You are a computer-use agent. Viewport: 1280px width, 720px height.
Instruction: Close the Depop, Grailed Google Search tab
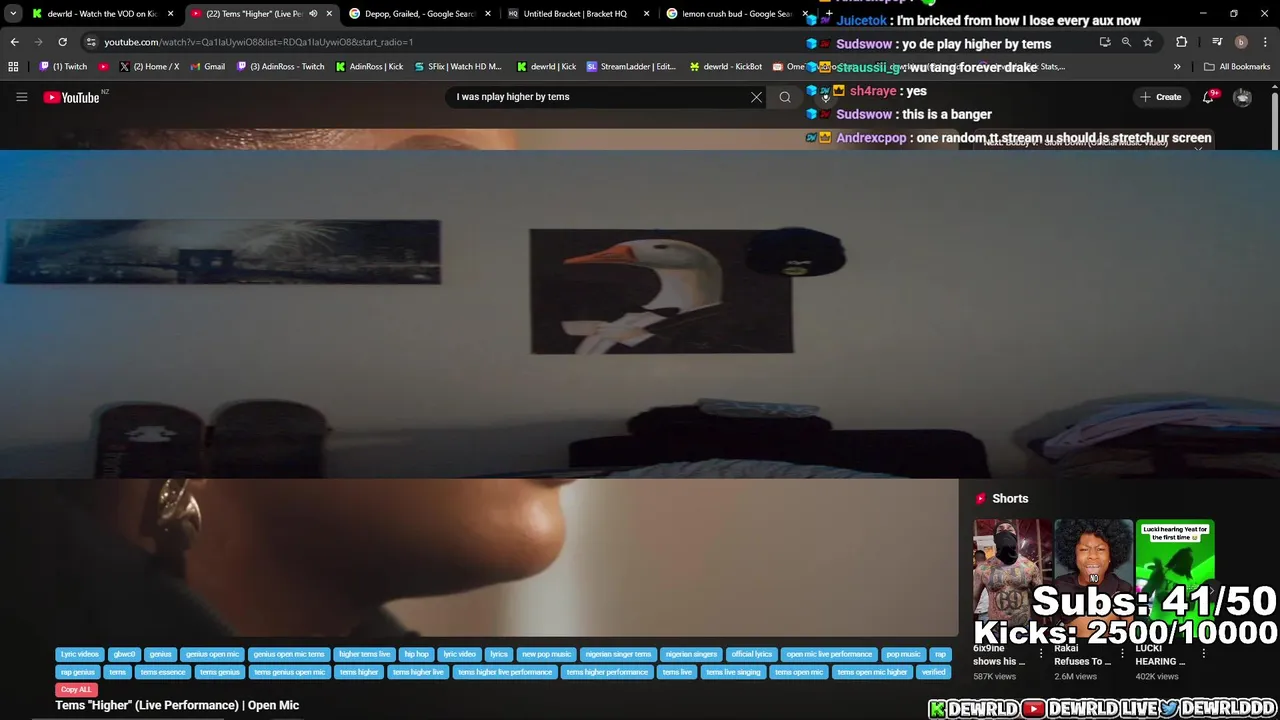(488, 14)
